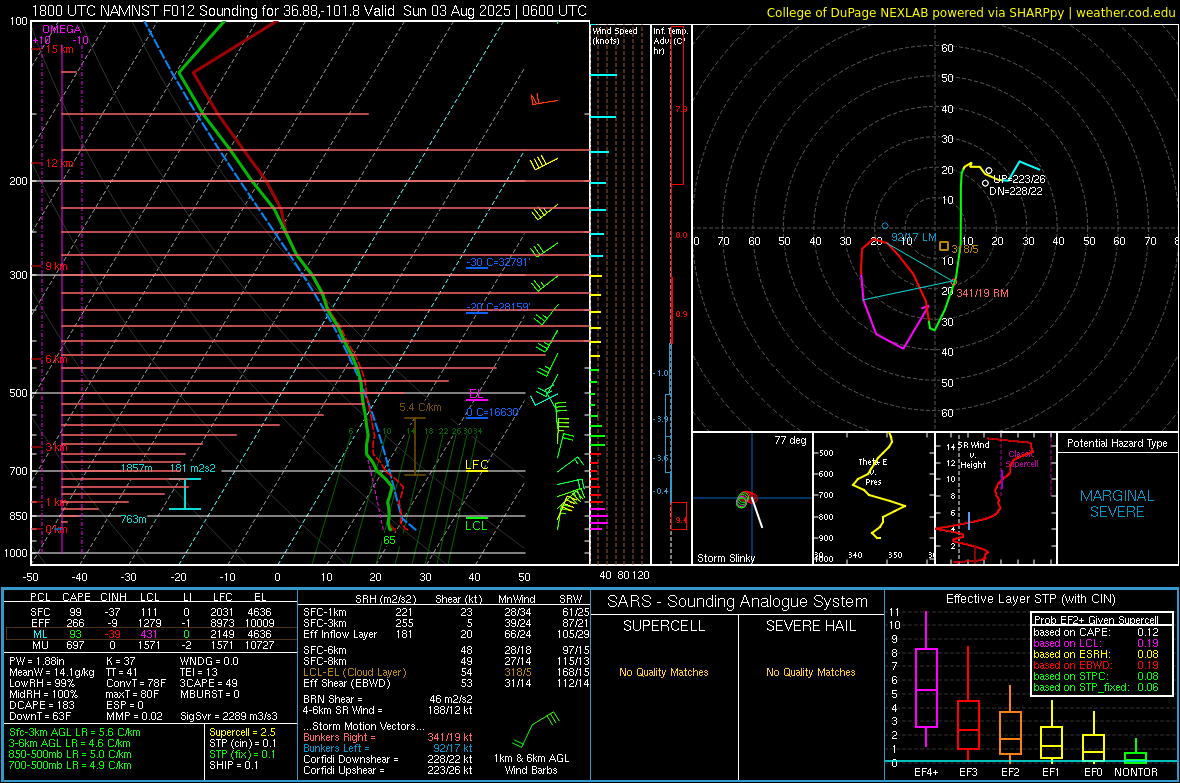The image size is (1180, 783).
Task: Click the Bunkers Right = 341/19 kt line
Action: coord(388,737)
